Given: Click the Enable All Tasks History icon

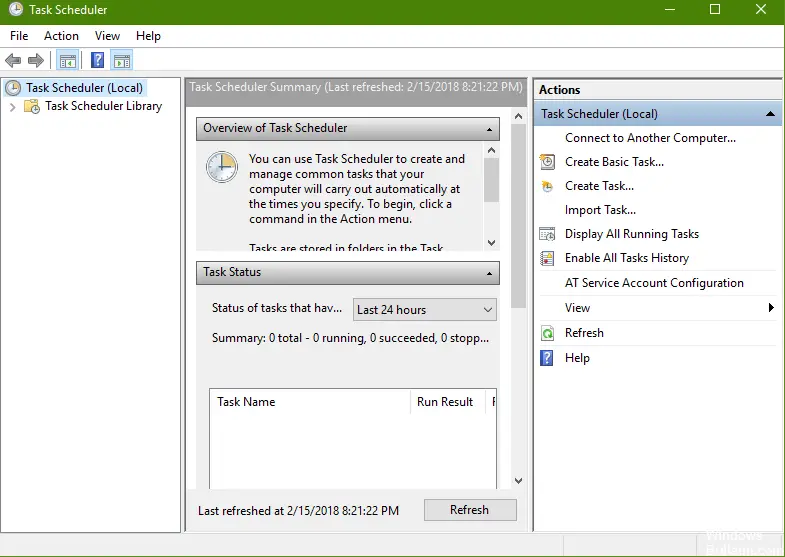Looking at the screenshot, I should (547, 258).
